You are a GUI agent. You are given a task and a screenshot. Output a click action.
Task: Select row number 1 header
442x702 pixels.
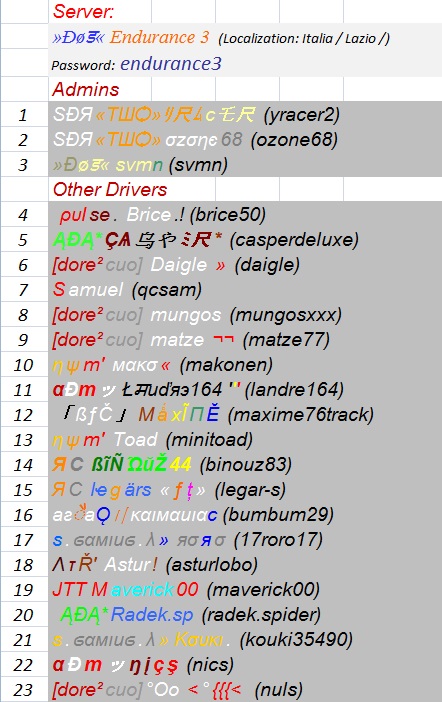click(x=24, y=115)
